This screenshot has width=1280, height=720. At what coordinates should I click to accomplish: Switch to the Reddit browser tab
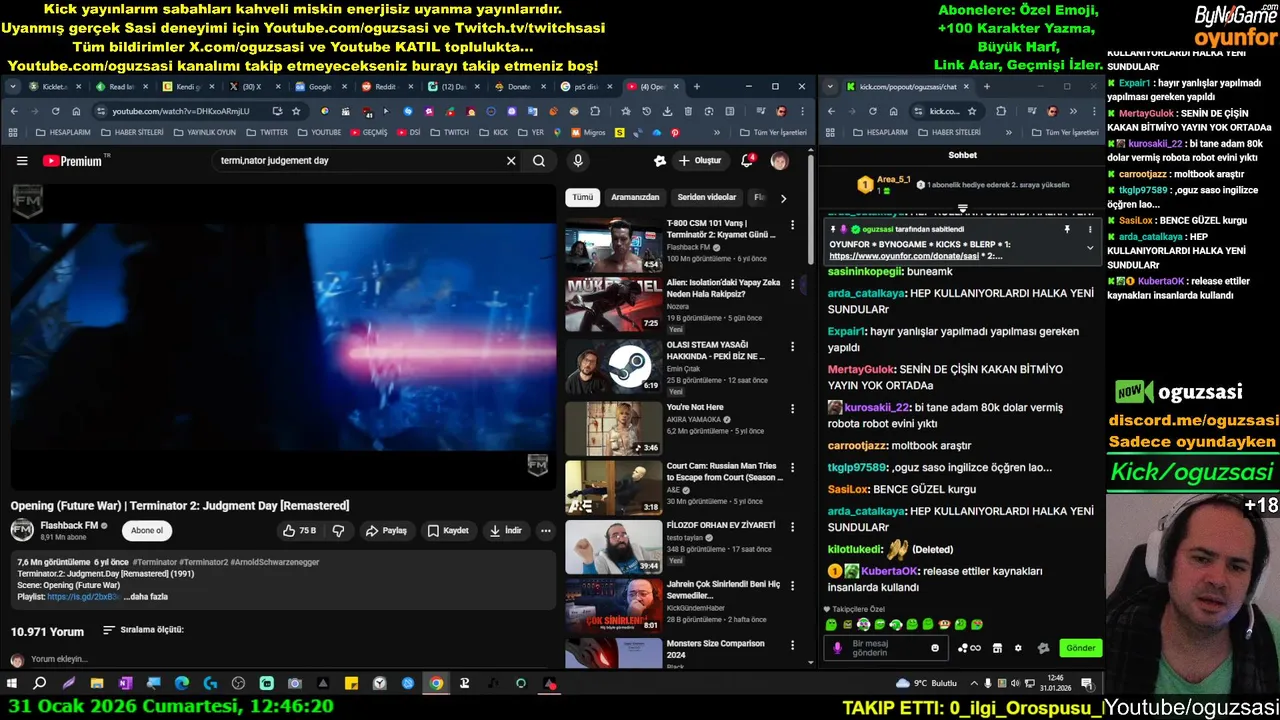(384, 87)
